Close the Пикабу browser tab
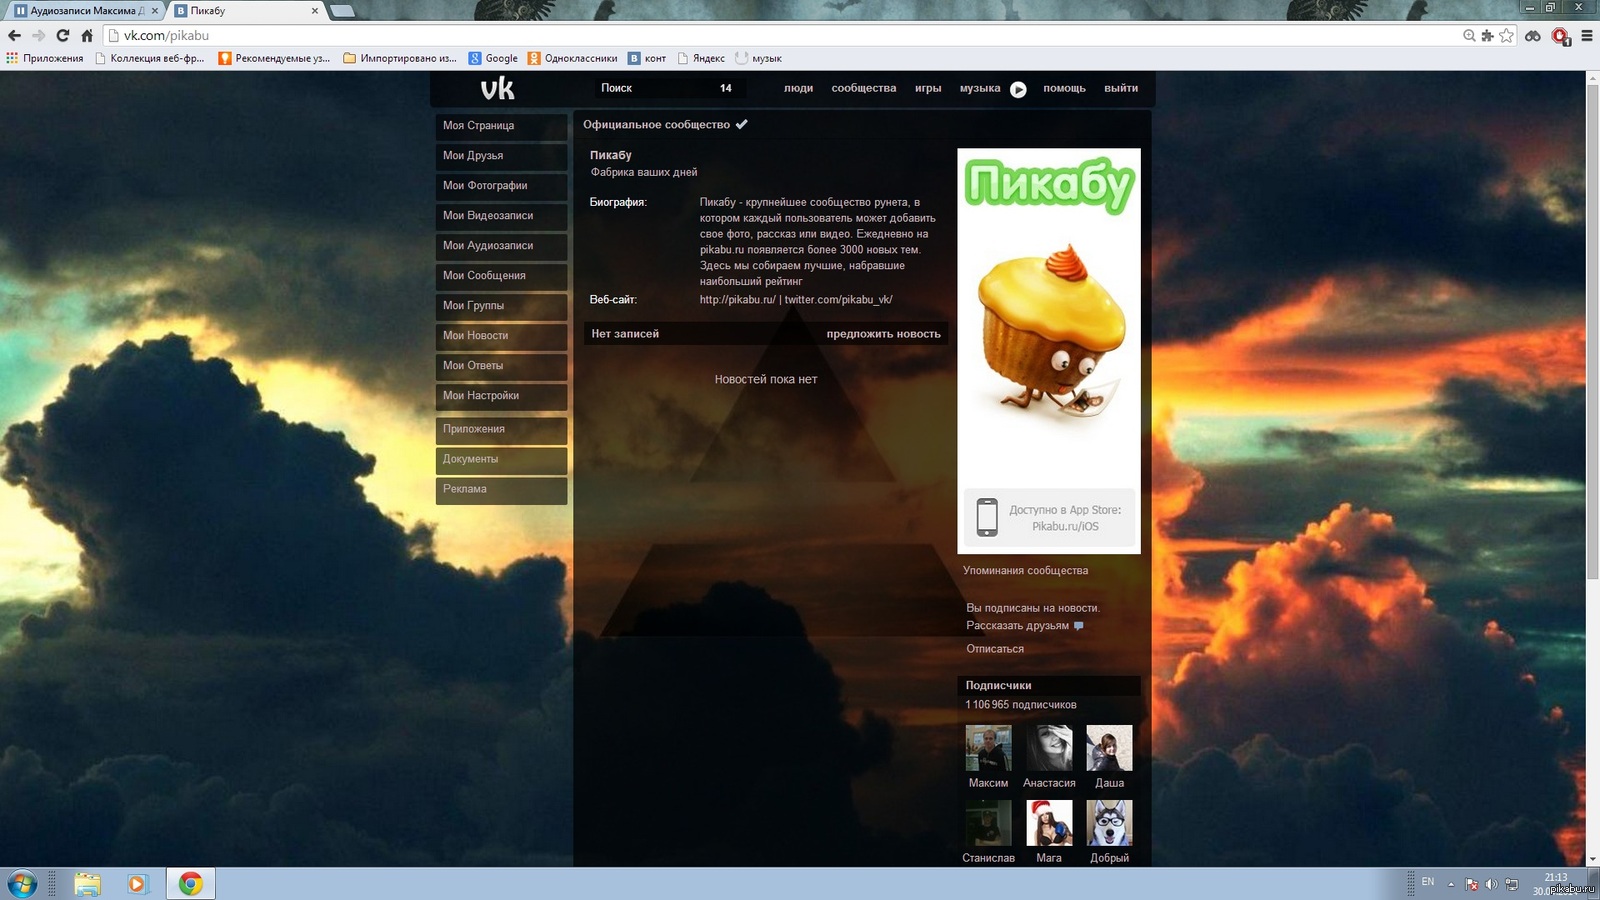Viewport: 1600px width, 900px height. tap(315, 11)
